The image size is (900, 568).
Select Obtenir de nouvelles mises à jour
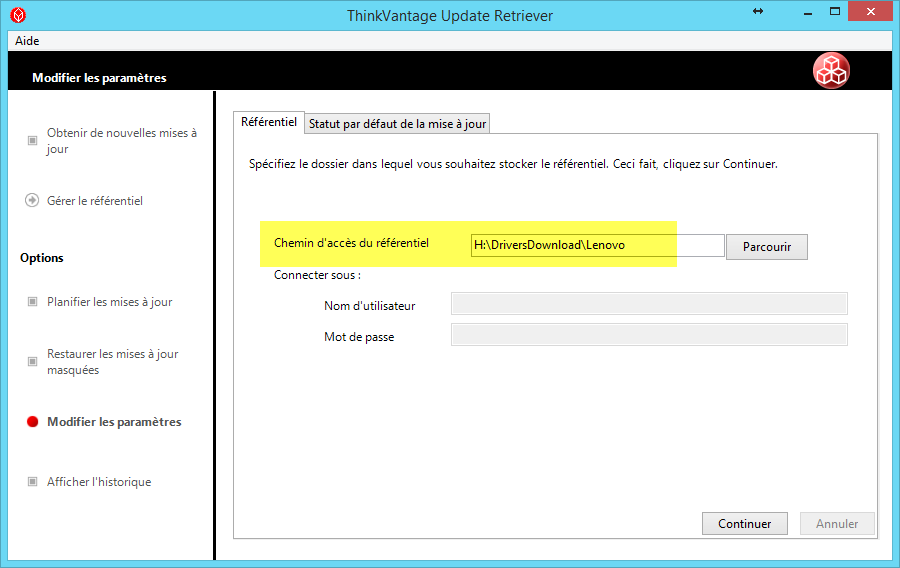(x=122, y=141)
